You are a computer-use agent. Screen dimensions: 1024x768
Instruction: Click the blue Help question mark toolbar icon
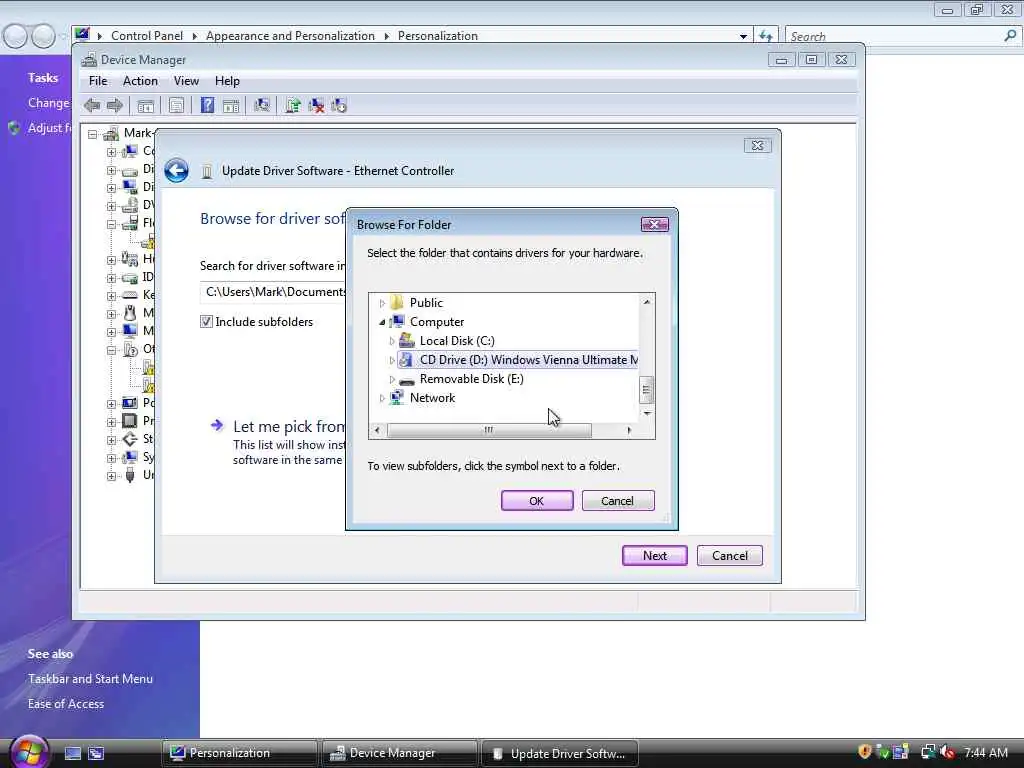[x=207, y=105]
